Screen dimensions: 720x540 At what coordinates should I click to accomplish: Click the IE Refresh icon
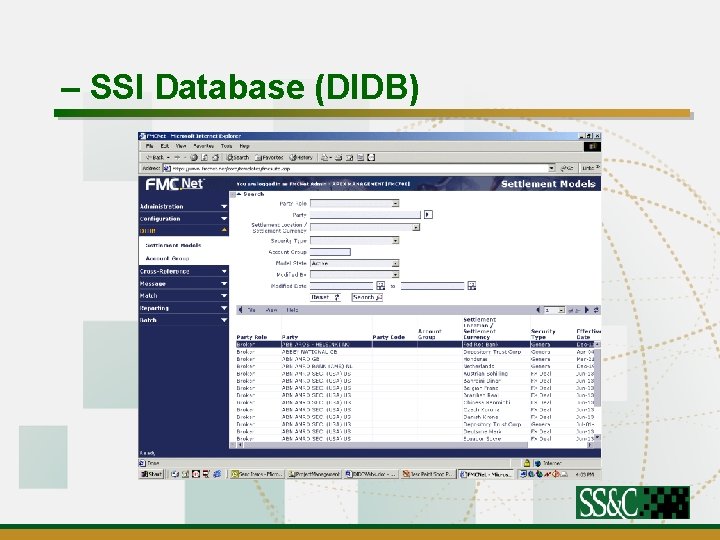tap(205, 158)
